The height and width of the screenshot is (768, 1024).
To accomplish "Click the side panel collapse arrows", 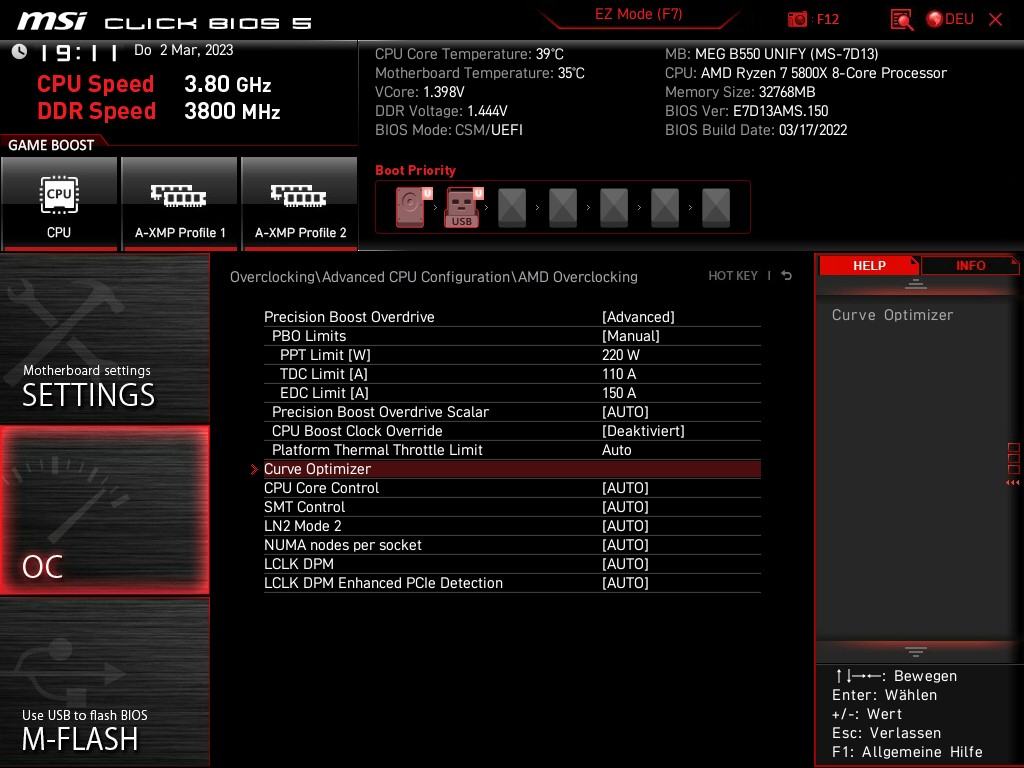I will (x=1013, y=483).
